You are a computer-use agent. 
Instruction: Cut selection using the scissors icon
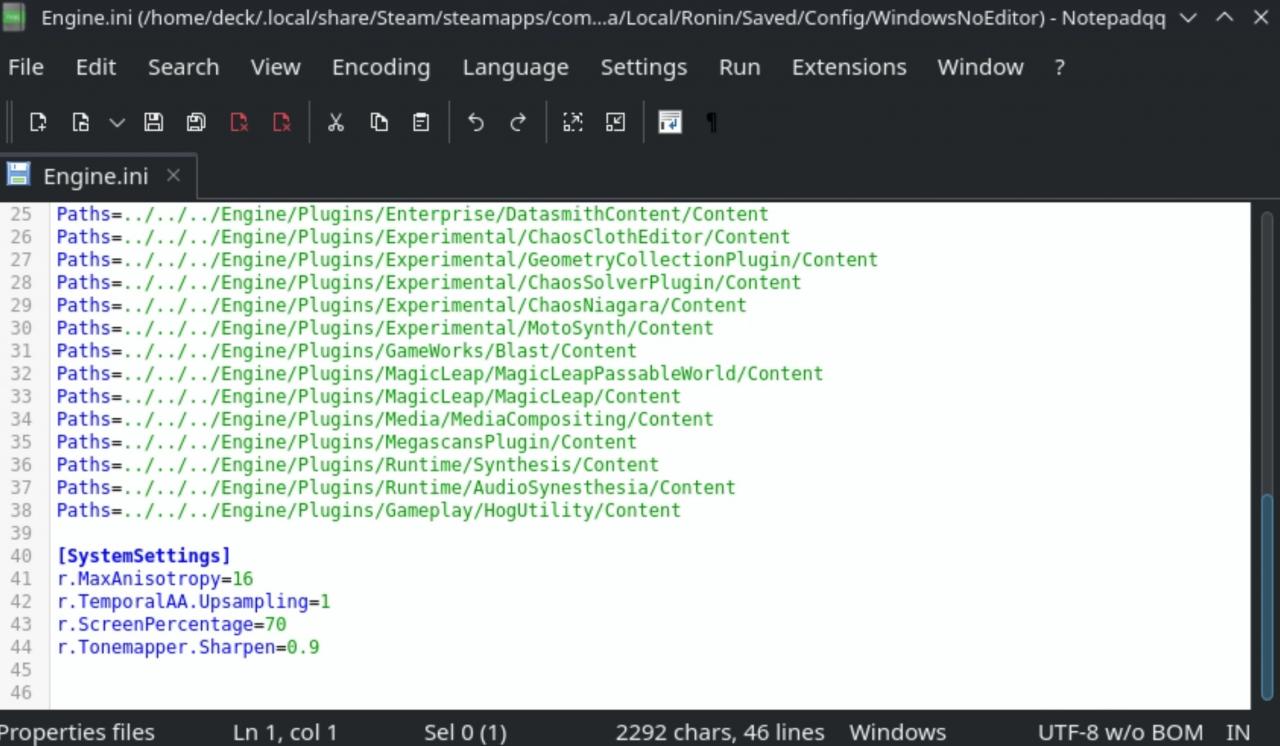click(x=336, y=122)
